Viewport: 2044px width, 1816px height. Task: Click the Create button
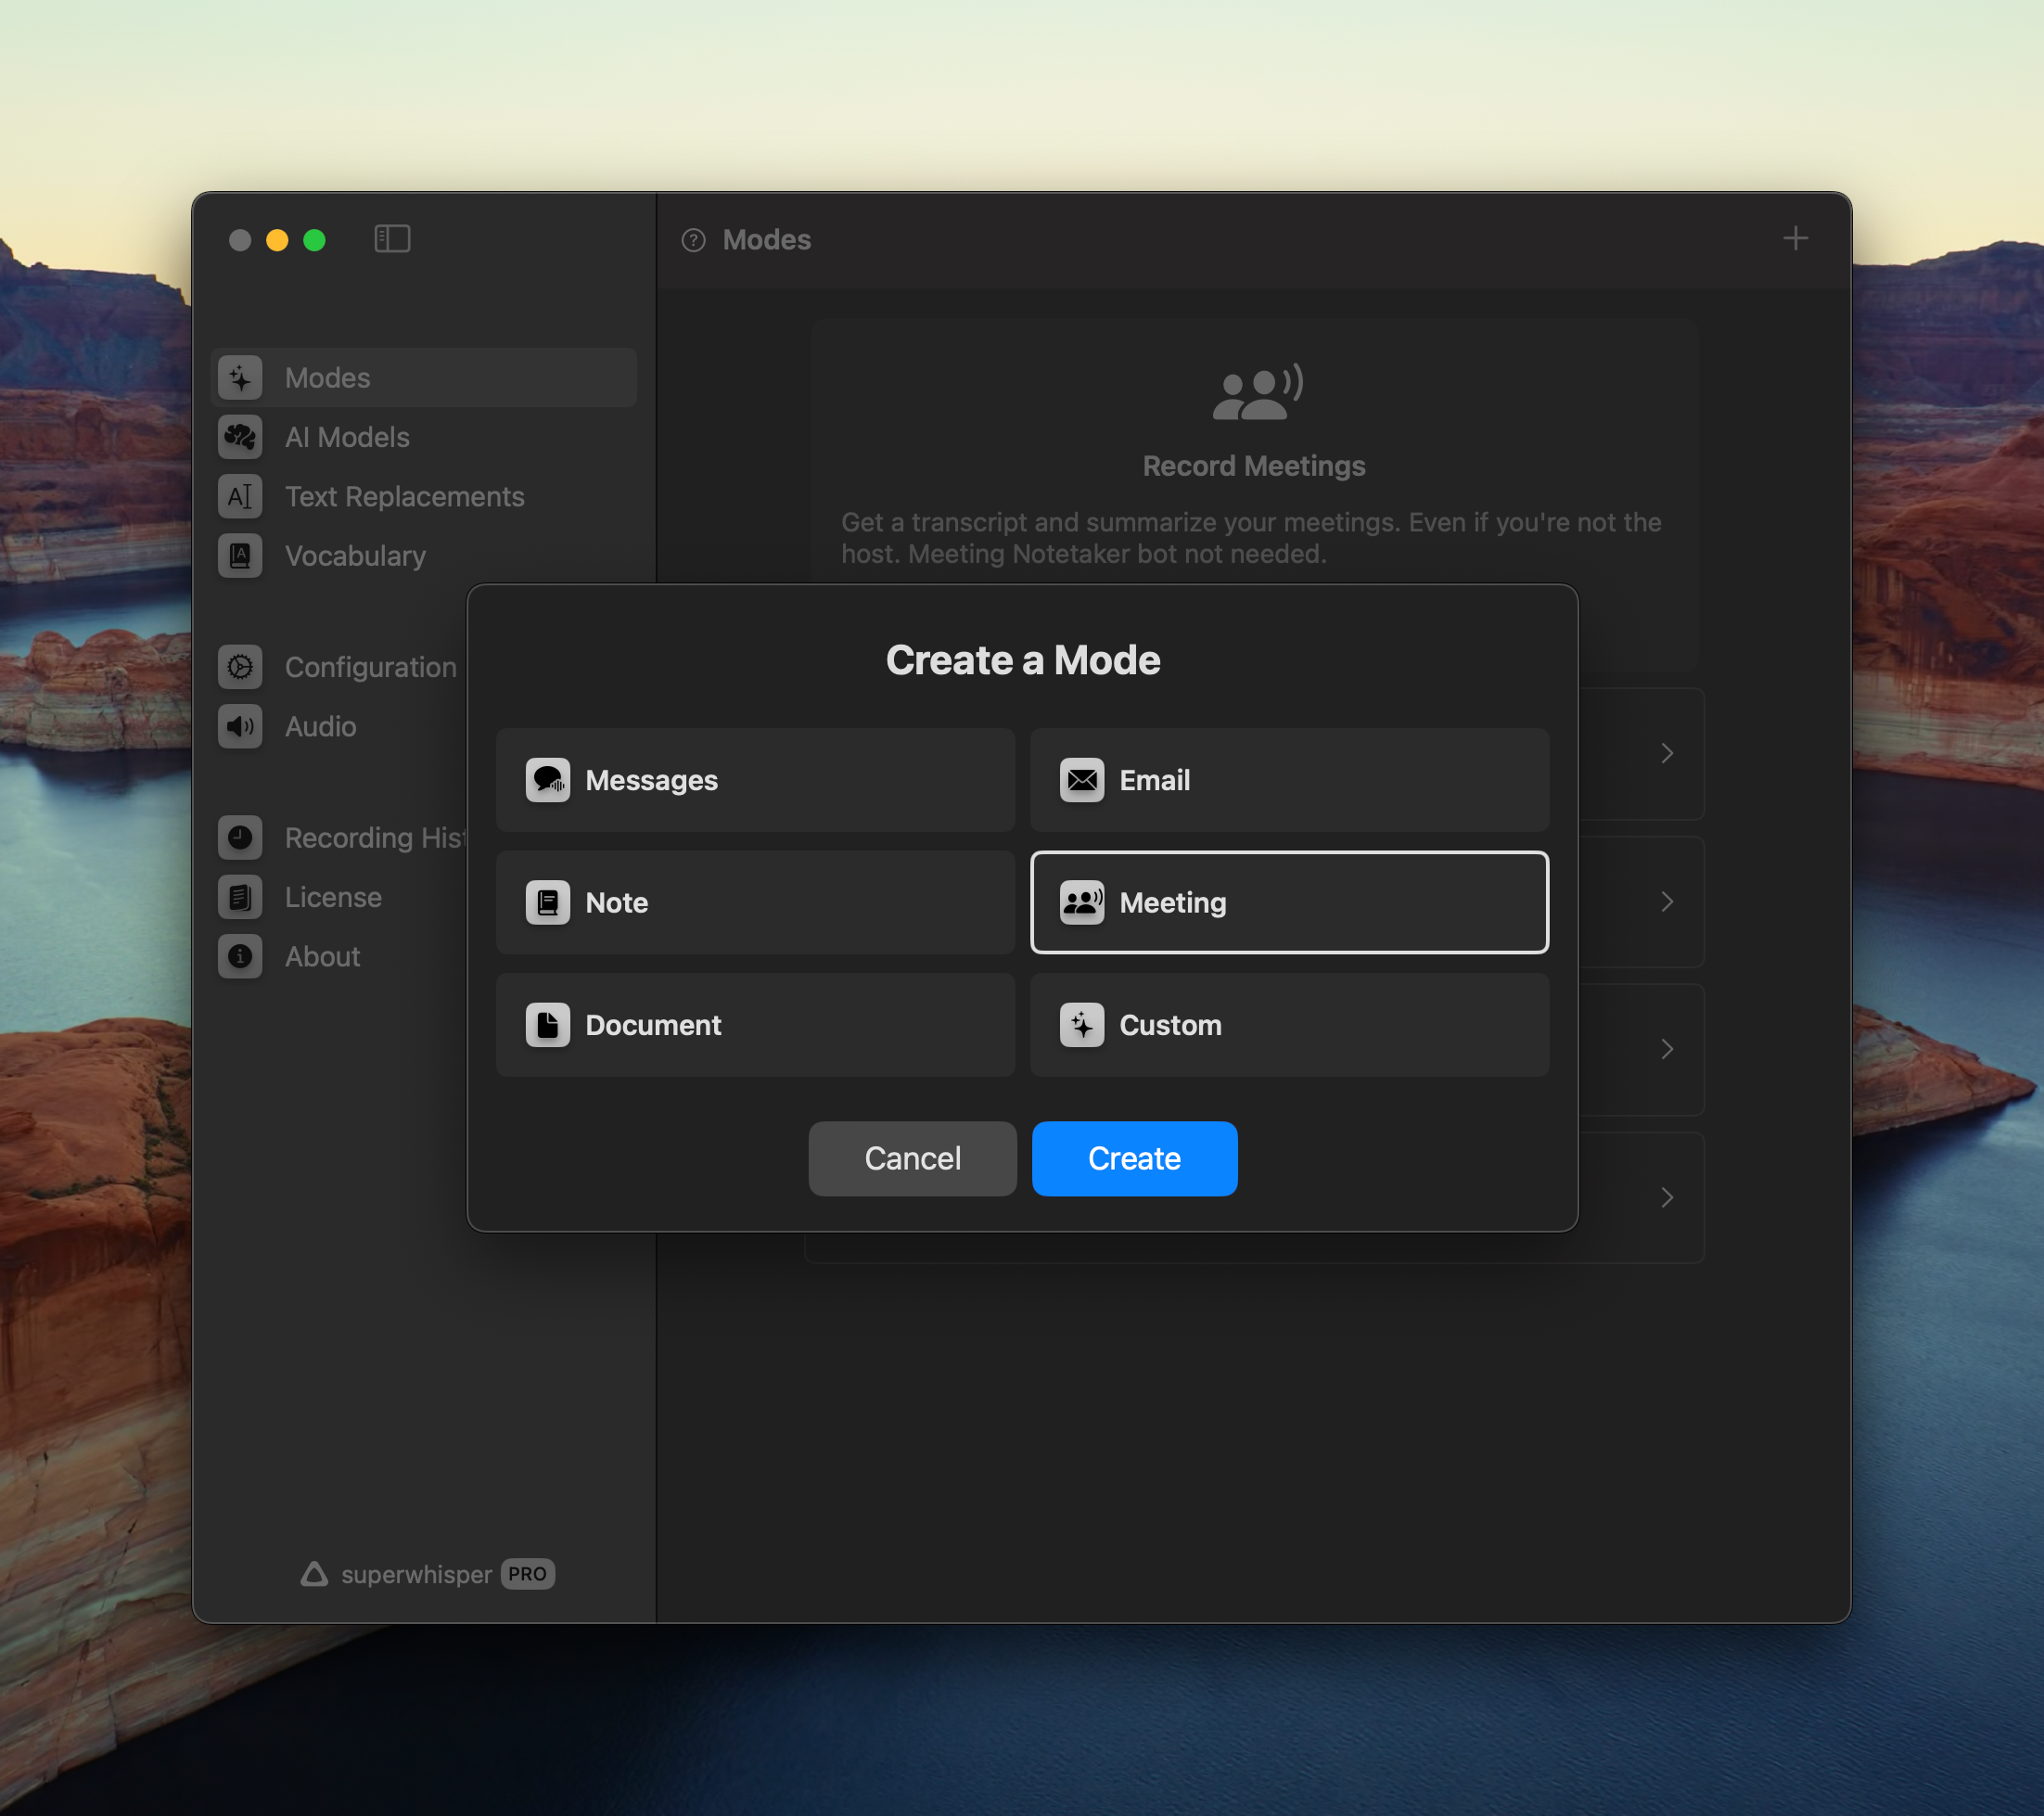pos(1134,1157)
